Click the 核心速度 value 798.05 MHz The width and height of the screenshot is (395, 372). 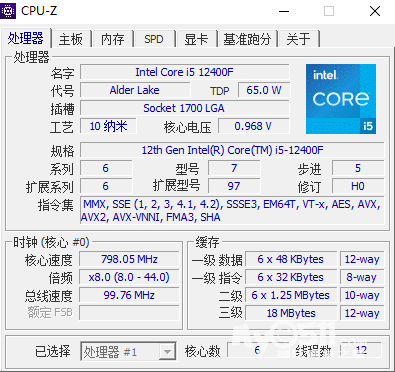(x=129, y=259)
